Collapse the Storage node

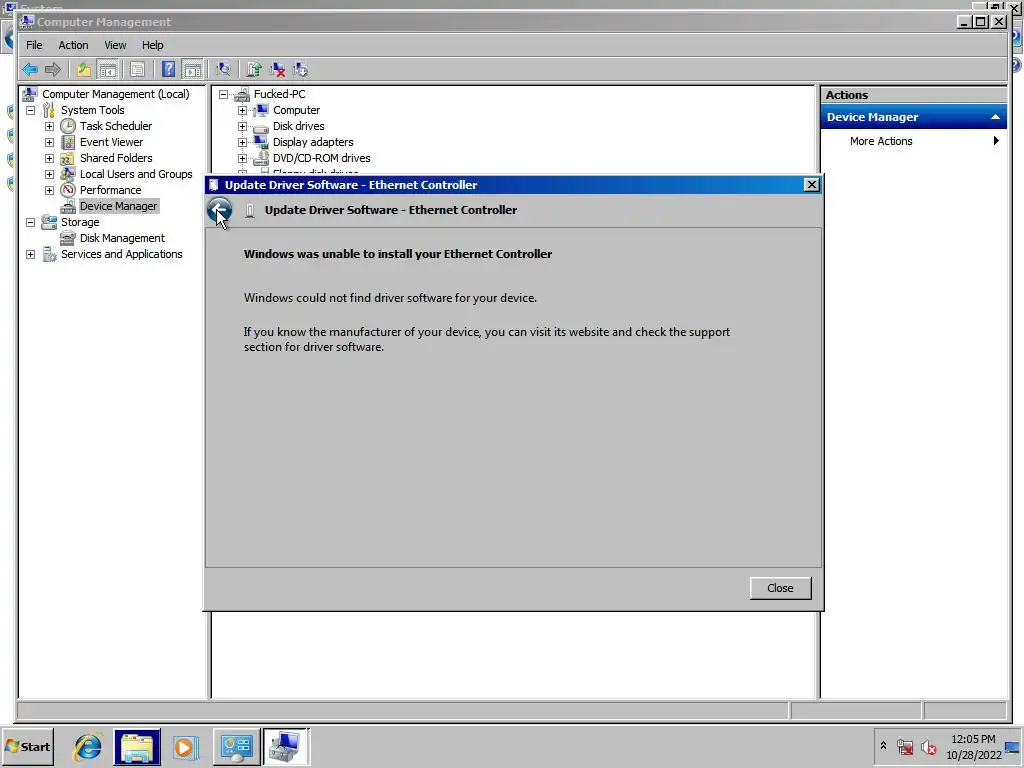point(30,222)
